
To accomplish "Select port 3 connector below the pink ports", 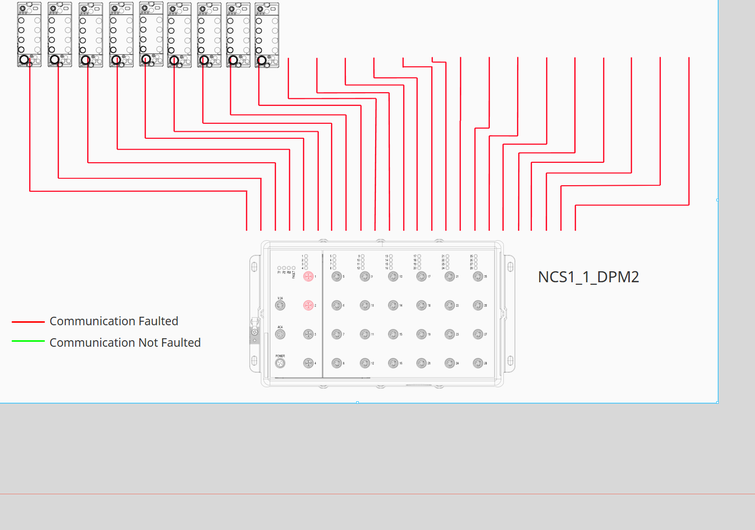I will pos(309,334).
